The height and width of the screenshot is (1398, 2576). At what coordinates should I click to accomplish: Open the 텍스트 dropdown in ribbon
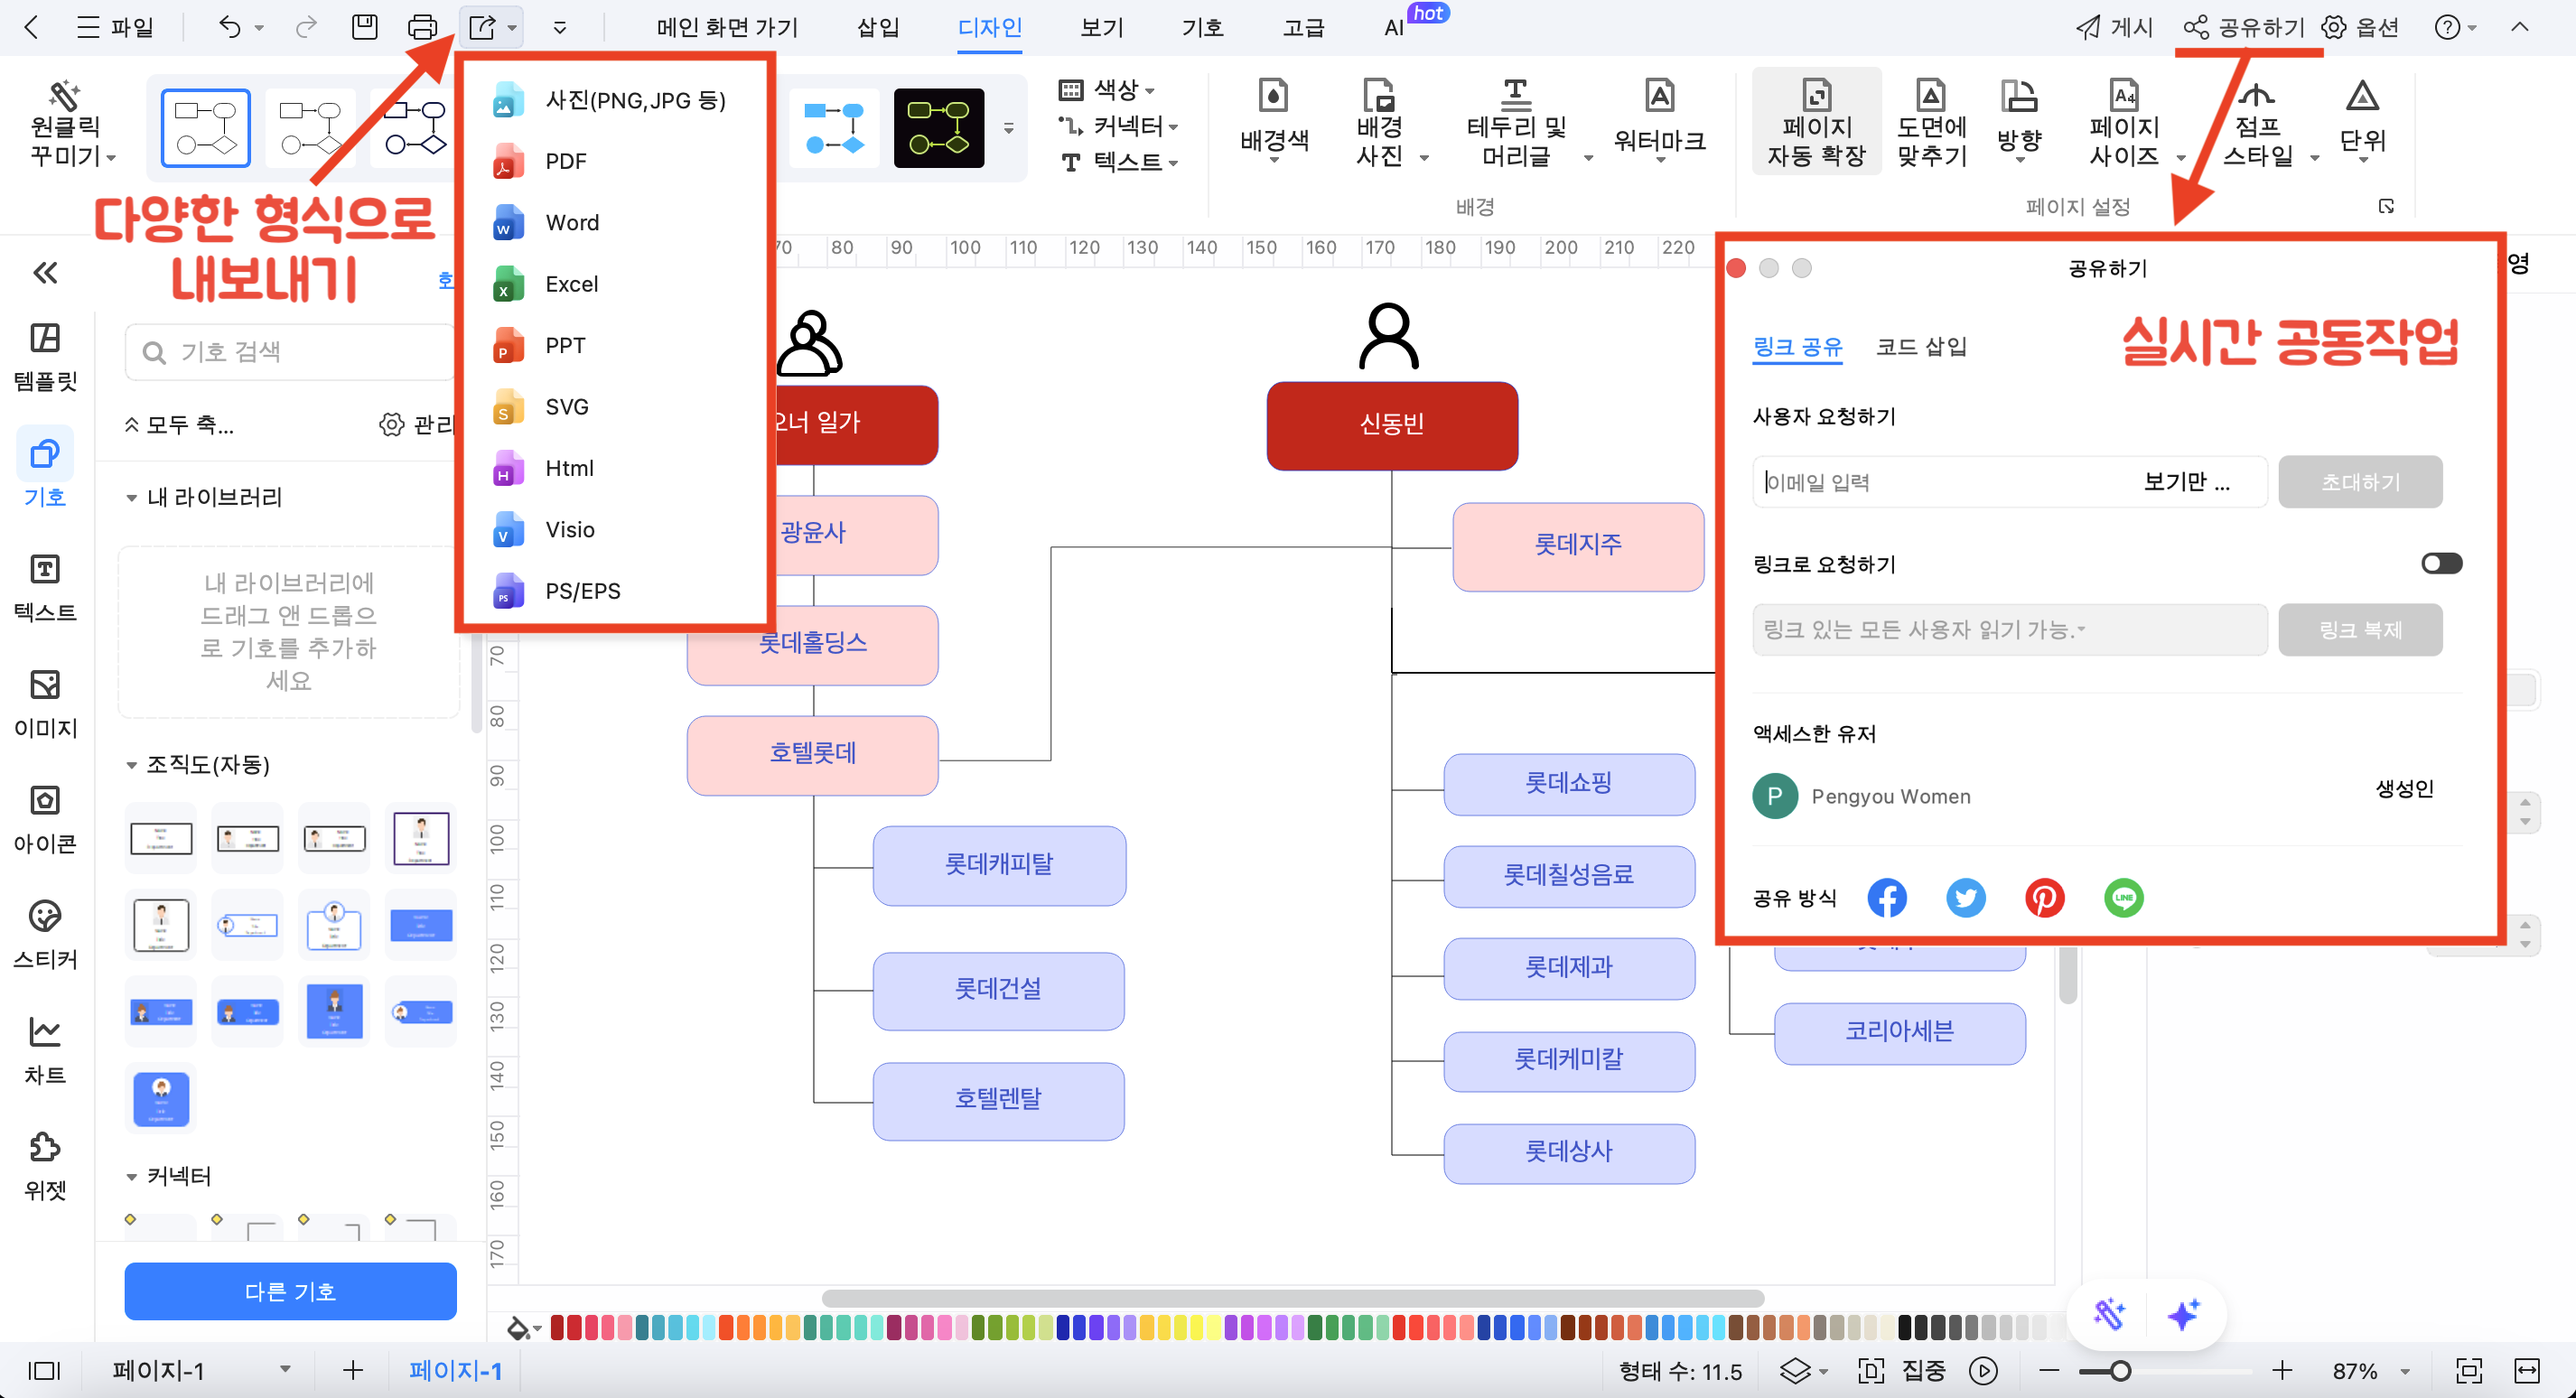coord(1119,161)
